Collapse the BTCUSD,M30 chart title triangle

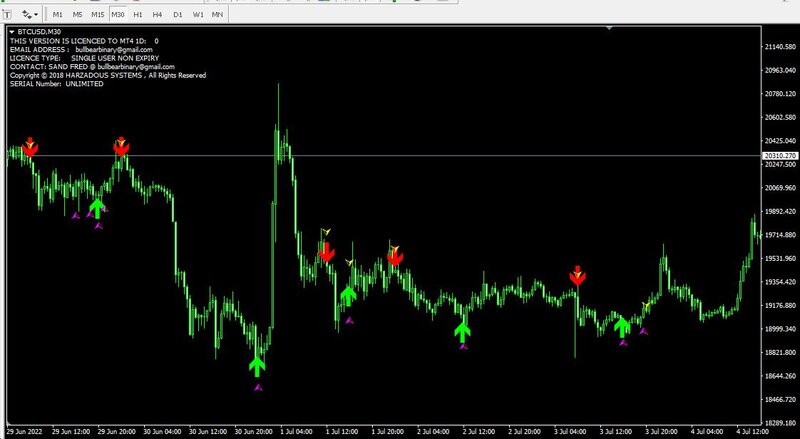12,32
